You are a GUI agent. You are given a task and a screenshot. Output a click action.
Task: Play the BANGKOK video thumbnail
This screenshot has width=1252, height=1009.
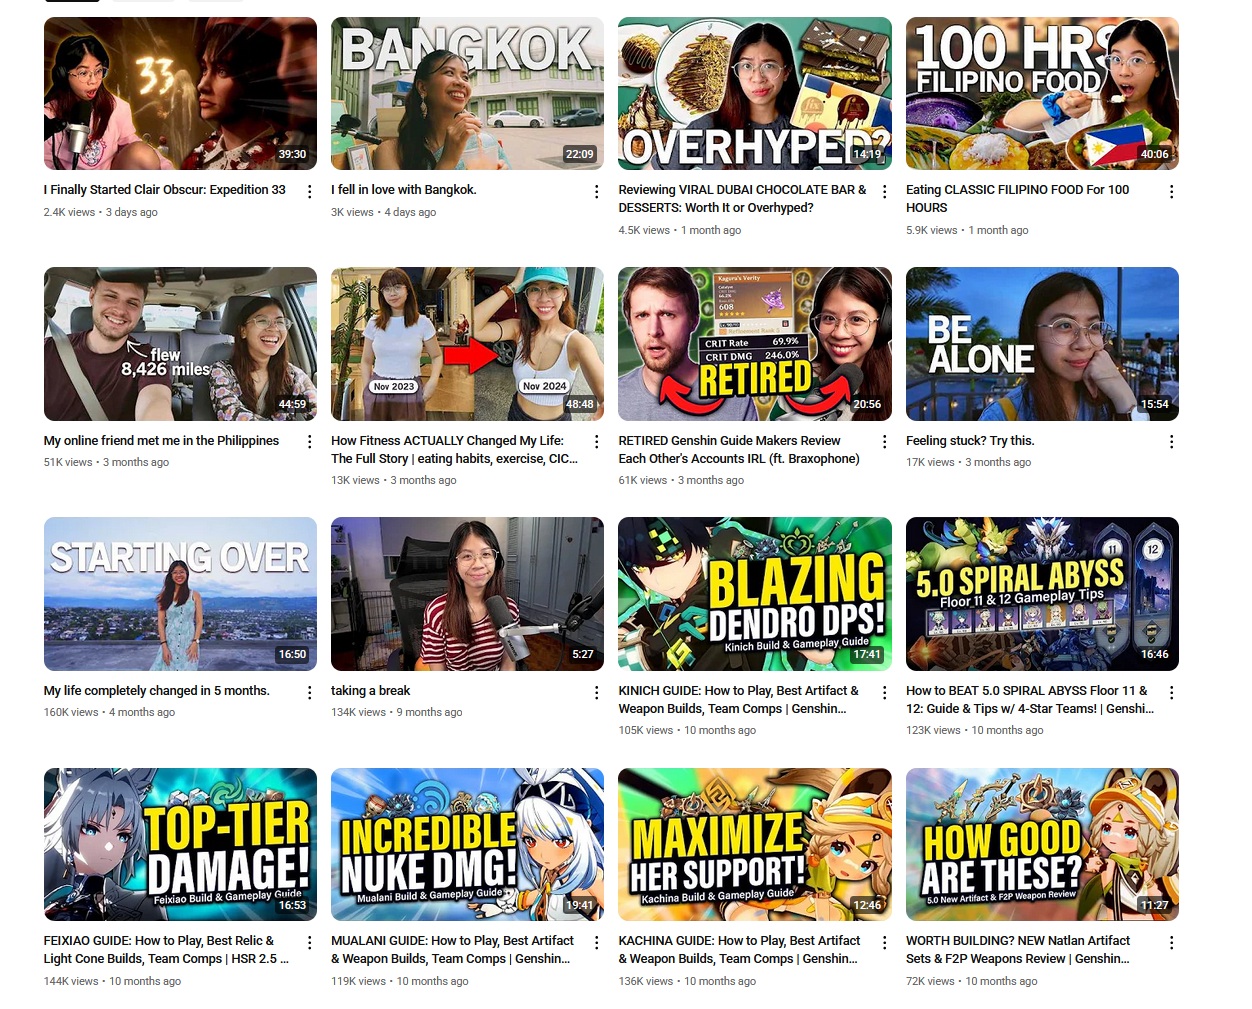pos(467,93)
